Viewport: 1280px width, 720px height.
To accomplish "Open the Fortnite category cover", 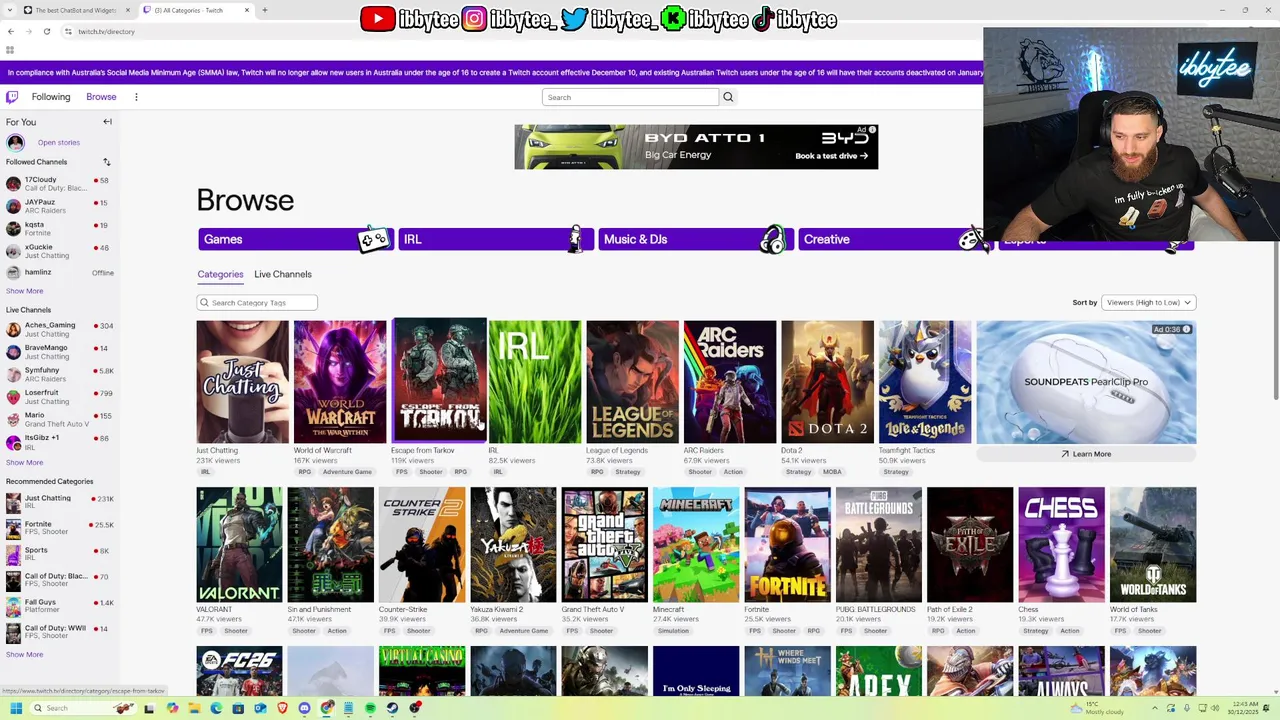I will click(x=787, y=544).
